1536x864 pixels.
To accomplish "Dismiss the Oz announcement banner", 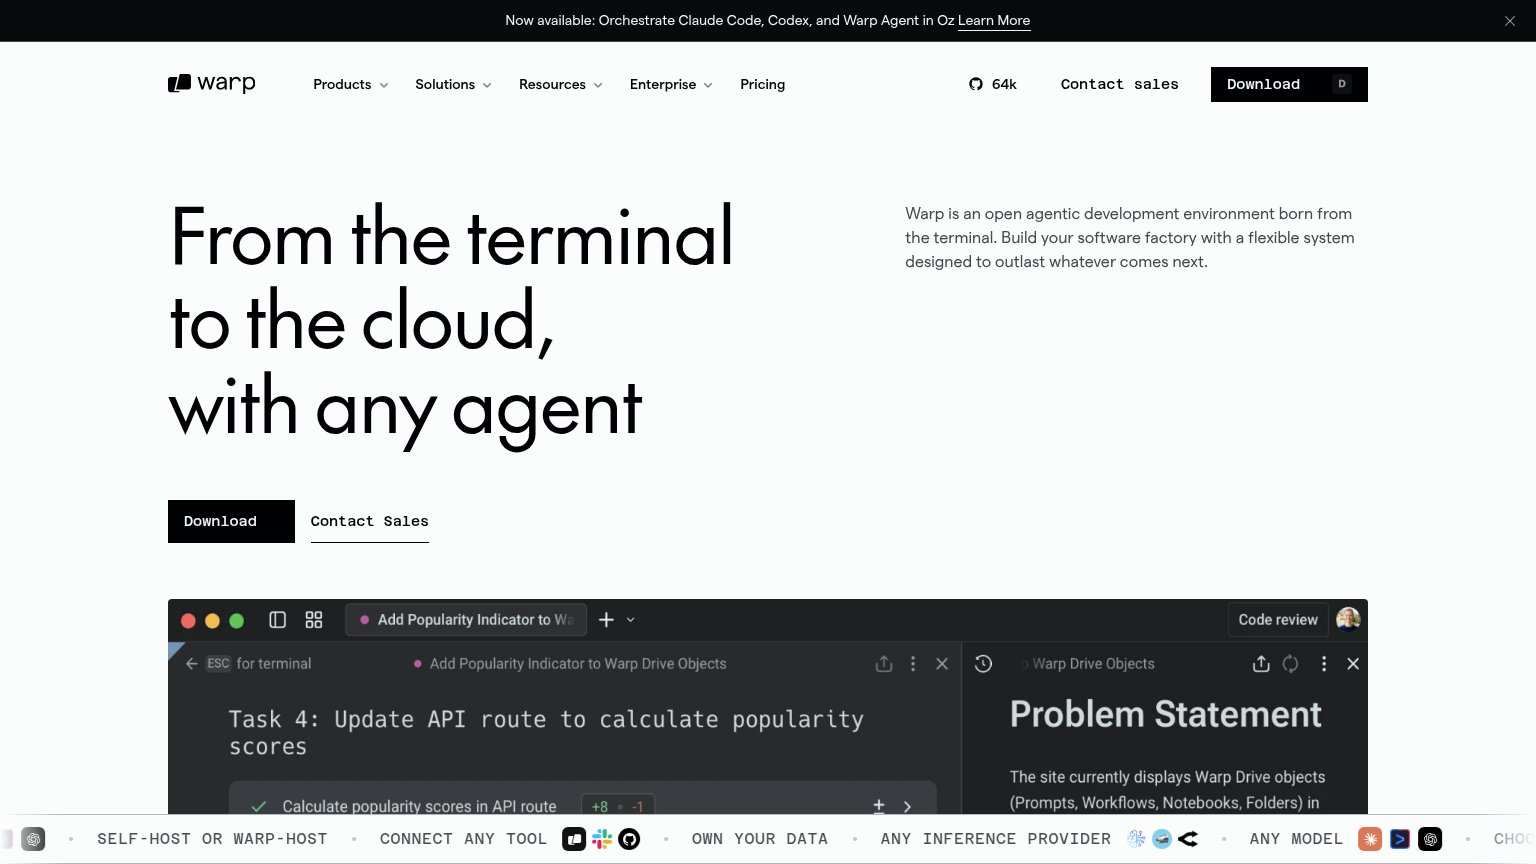I will (1510, 21).
